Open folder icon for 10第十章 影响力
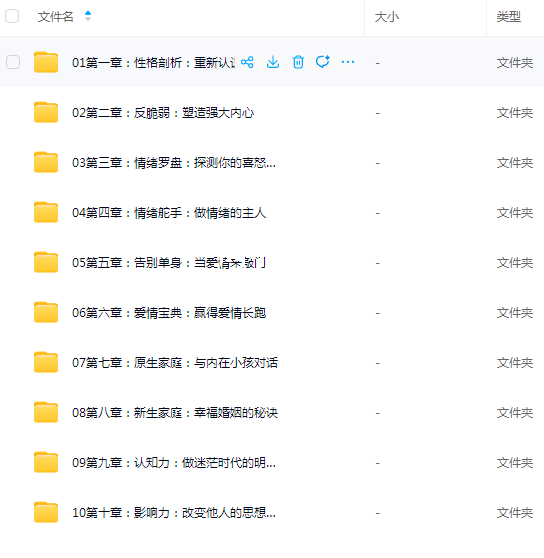This screenshot has width=544, height=558. pos(46,512)
